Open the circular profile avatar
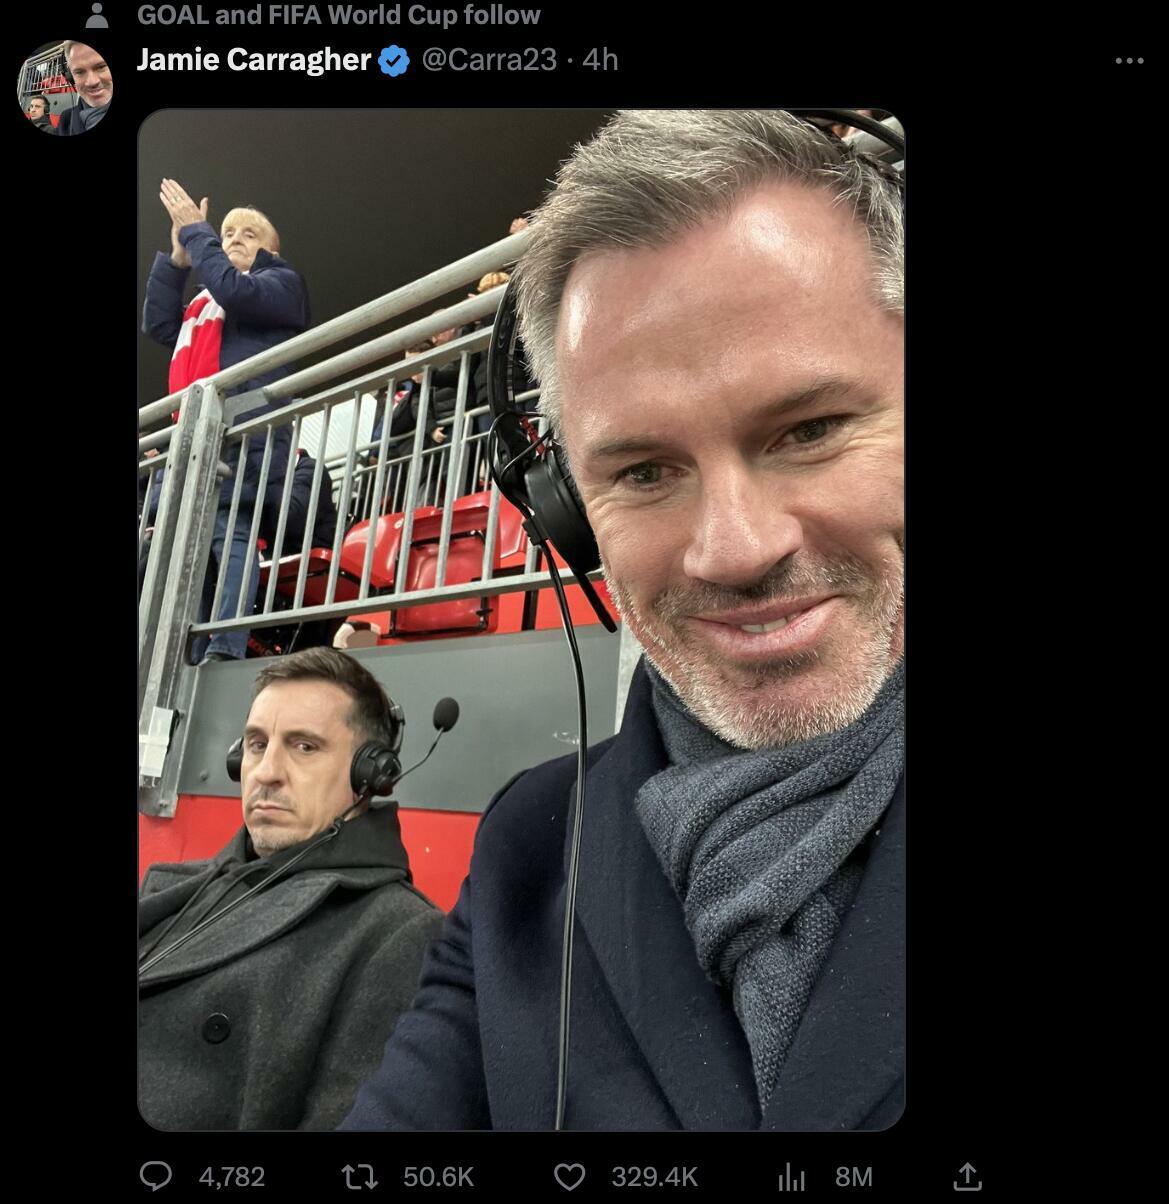 (65, 88)
